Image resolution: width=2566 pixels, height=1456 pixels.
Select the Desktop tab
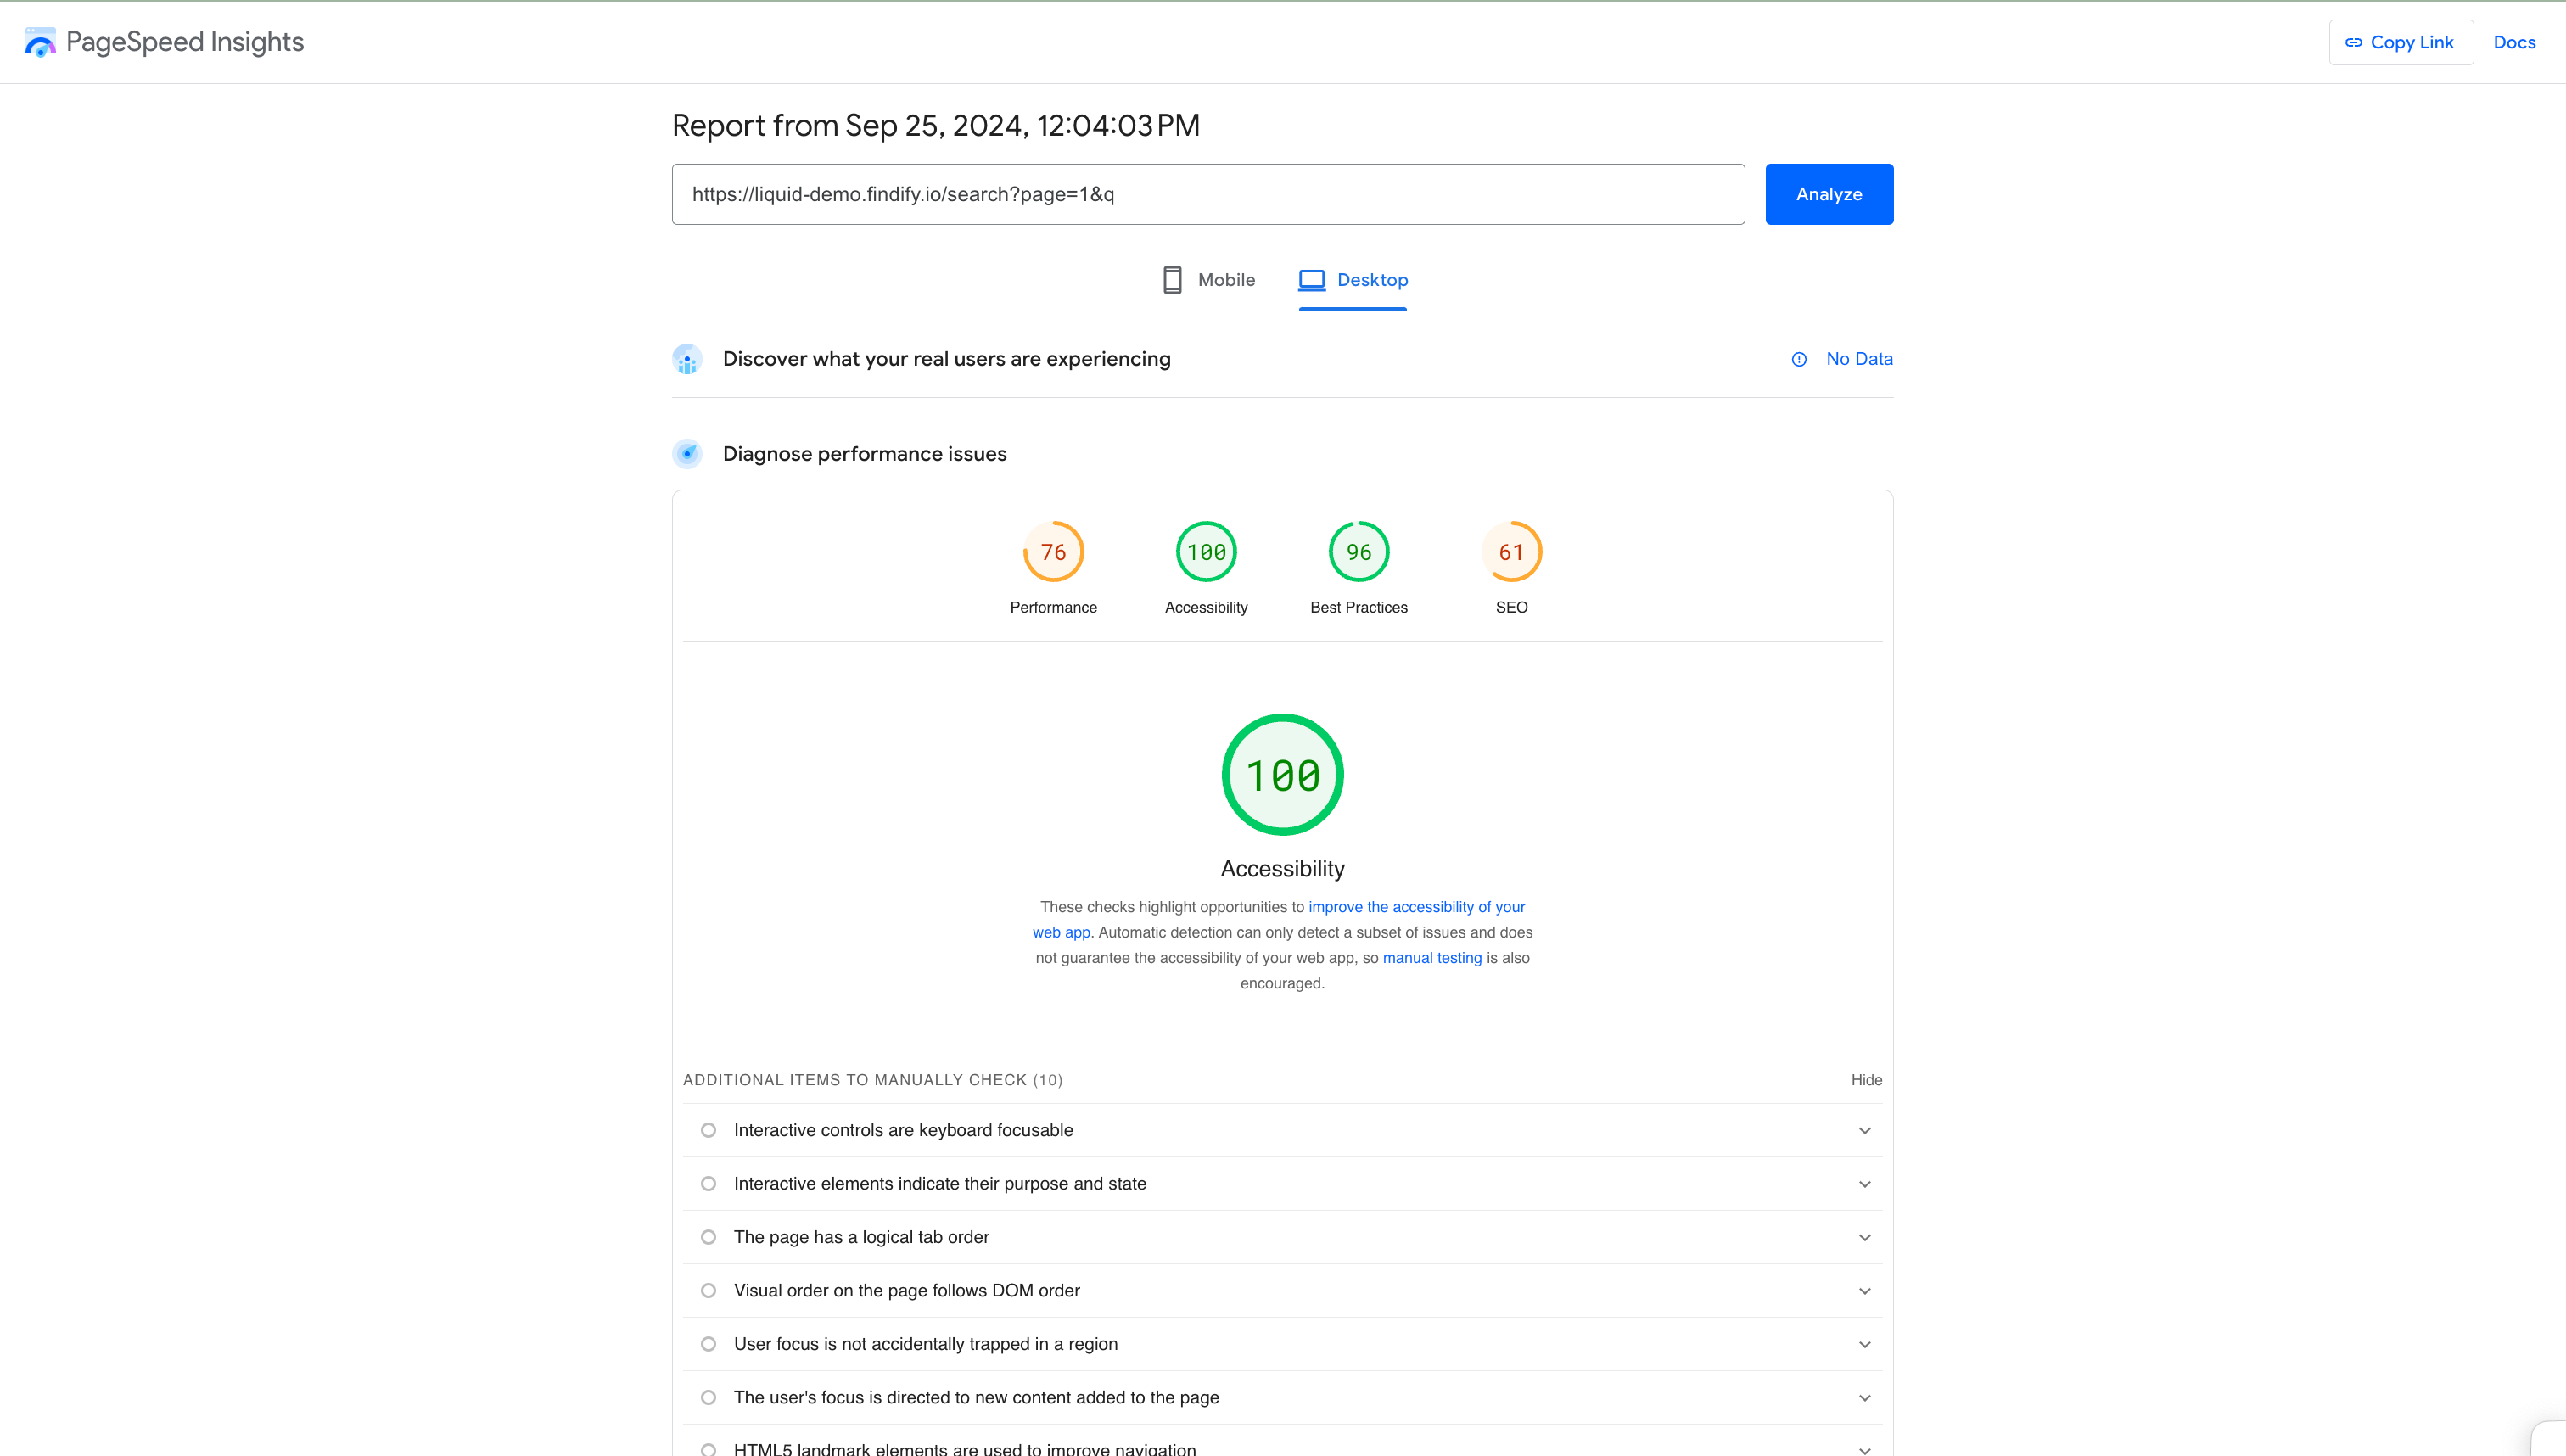[1353, 280]
